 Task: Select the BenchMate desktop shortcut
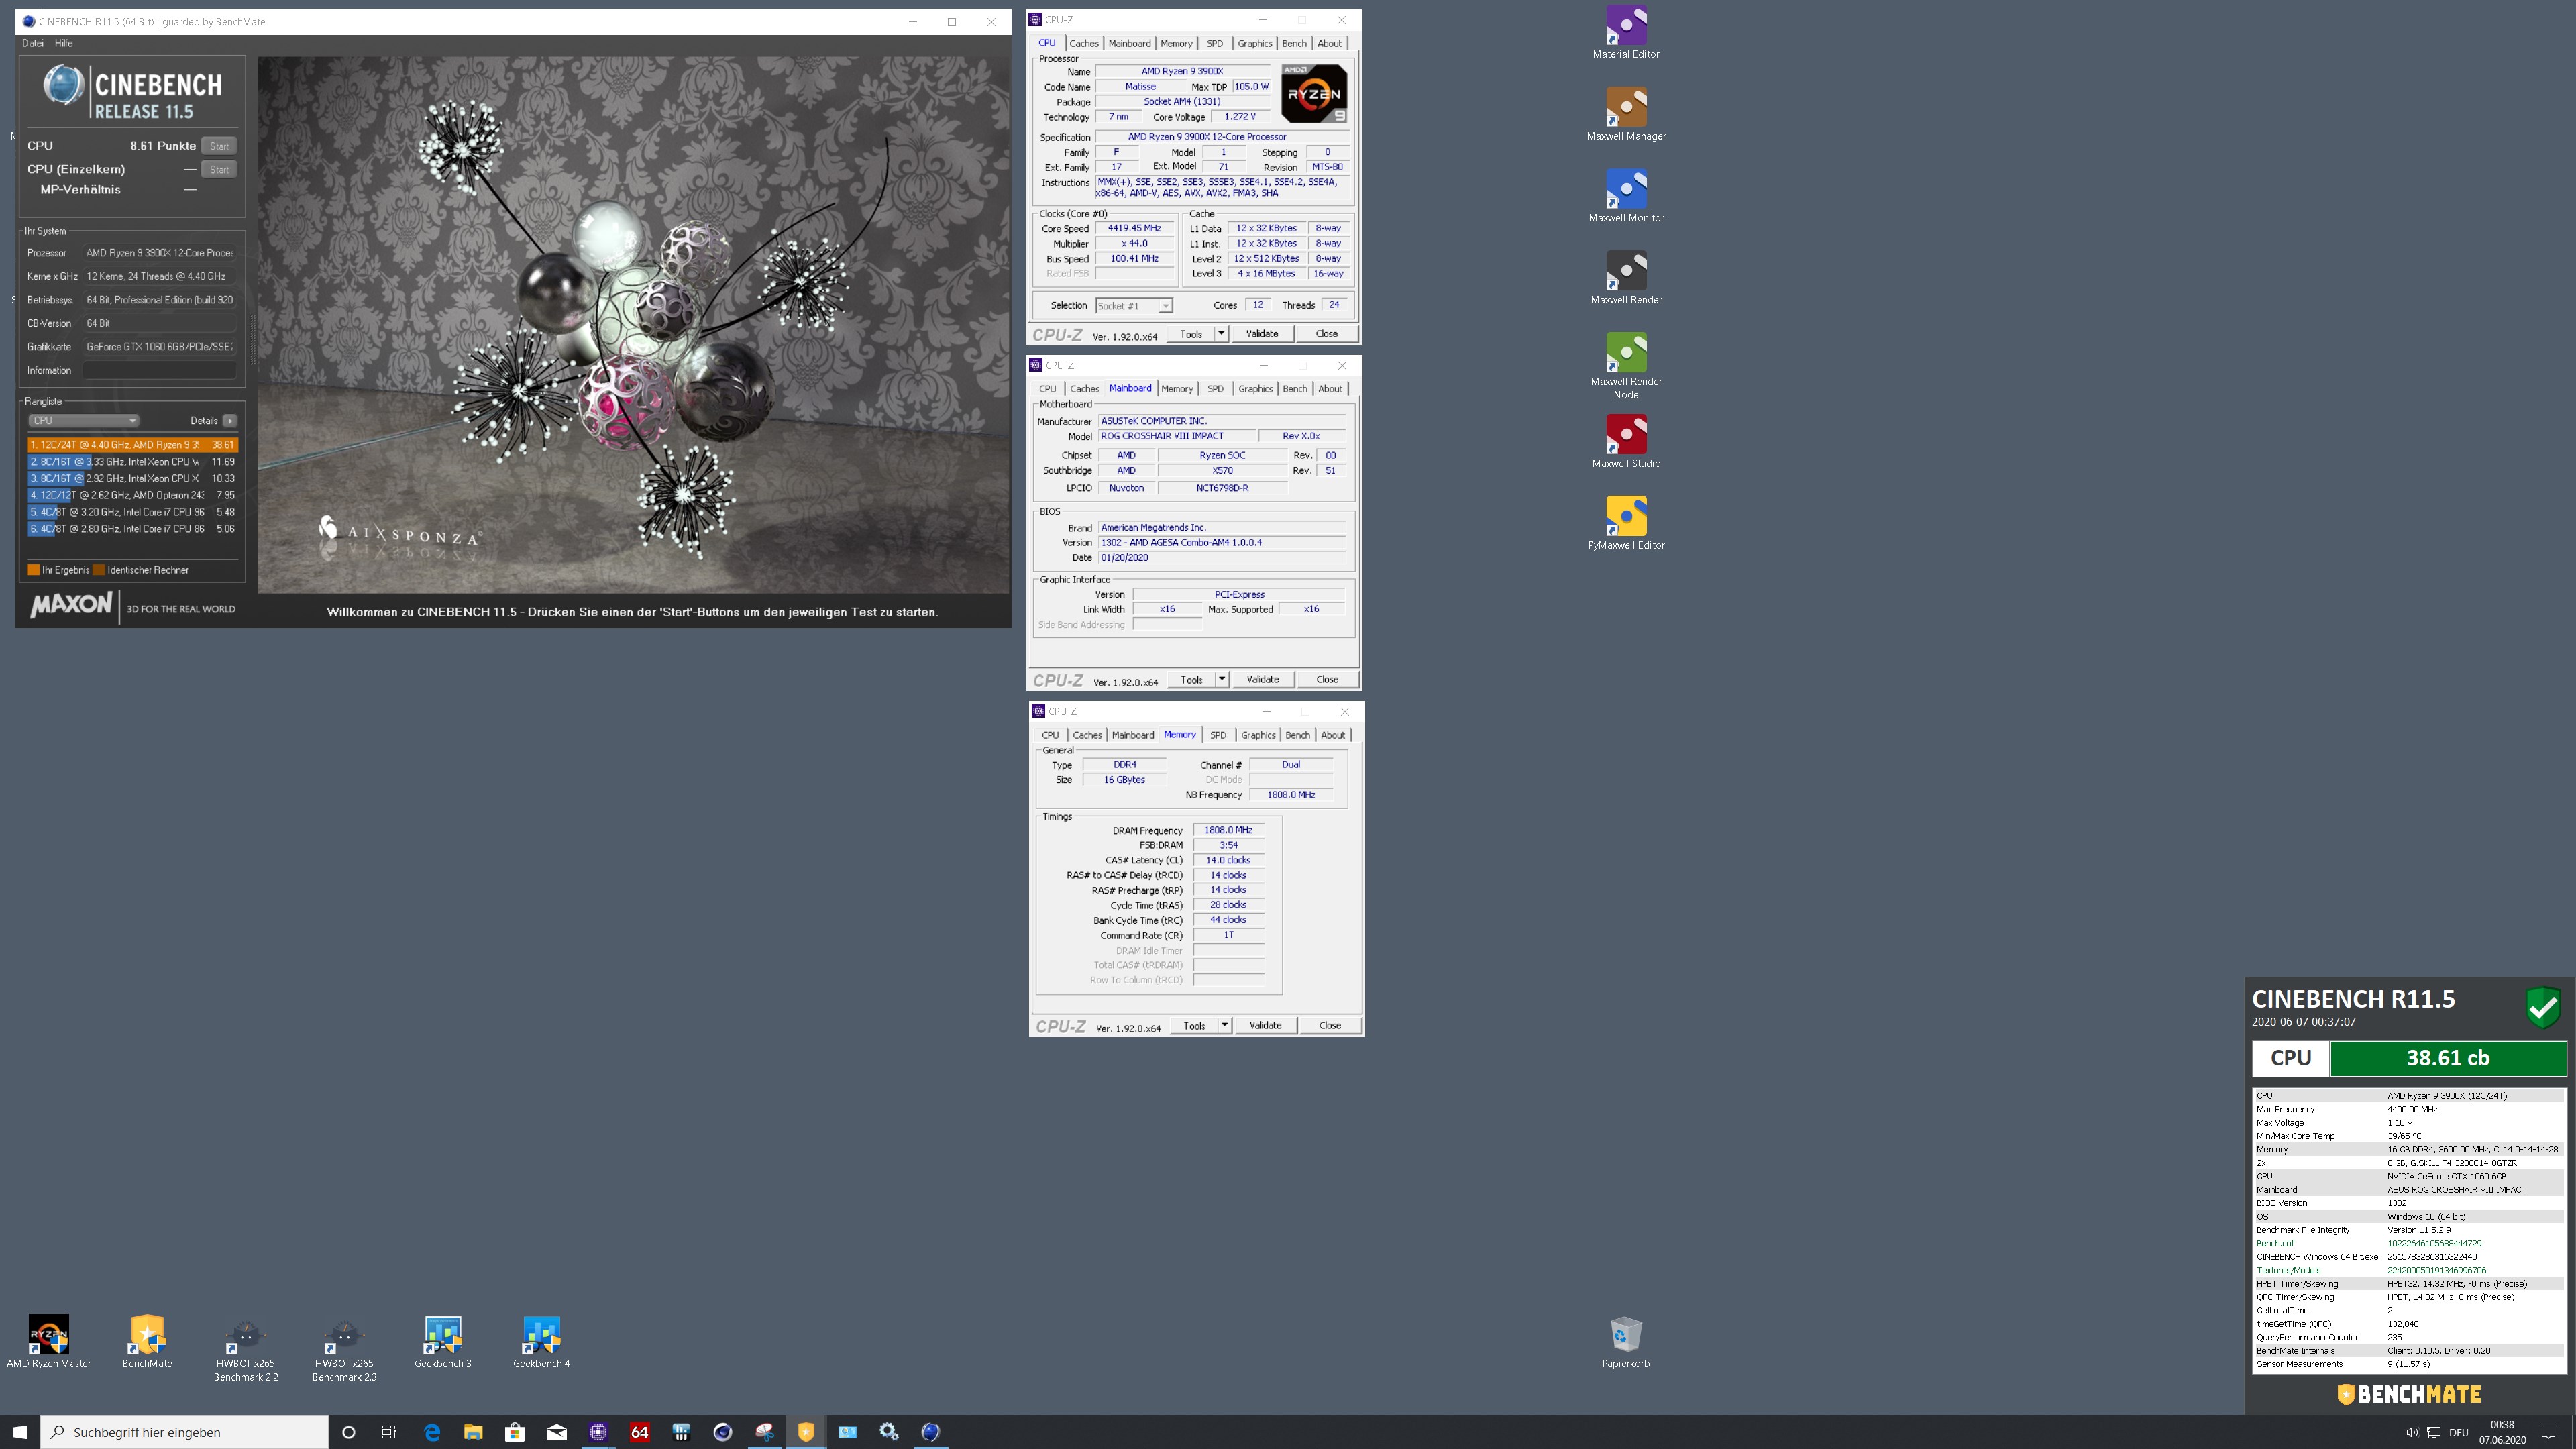147,1342
